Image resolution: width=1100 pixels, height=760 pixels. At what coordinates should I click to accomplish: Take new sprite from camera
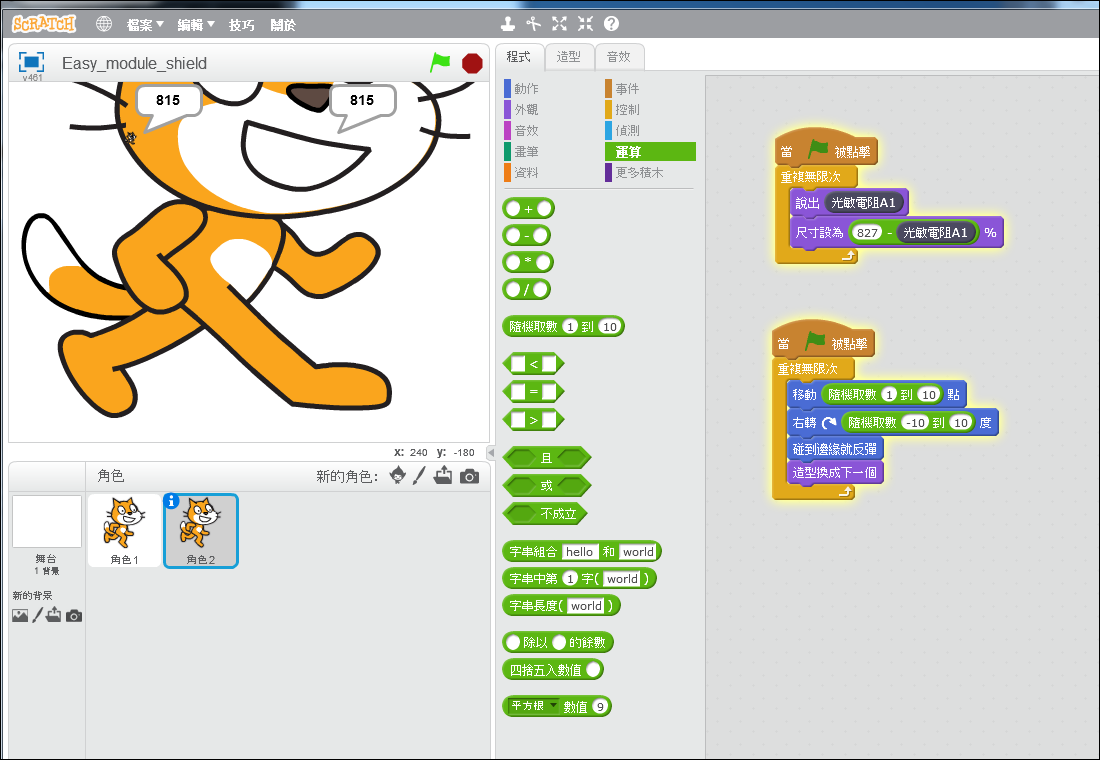point(469,476)
